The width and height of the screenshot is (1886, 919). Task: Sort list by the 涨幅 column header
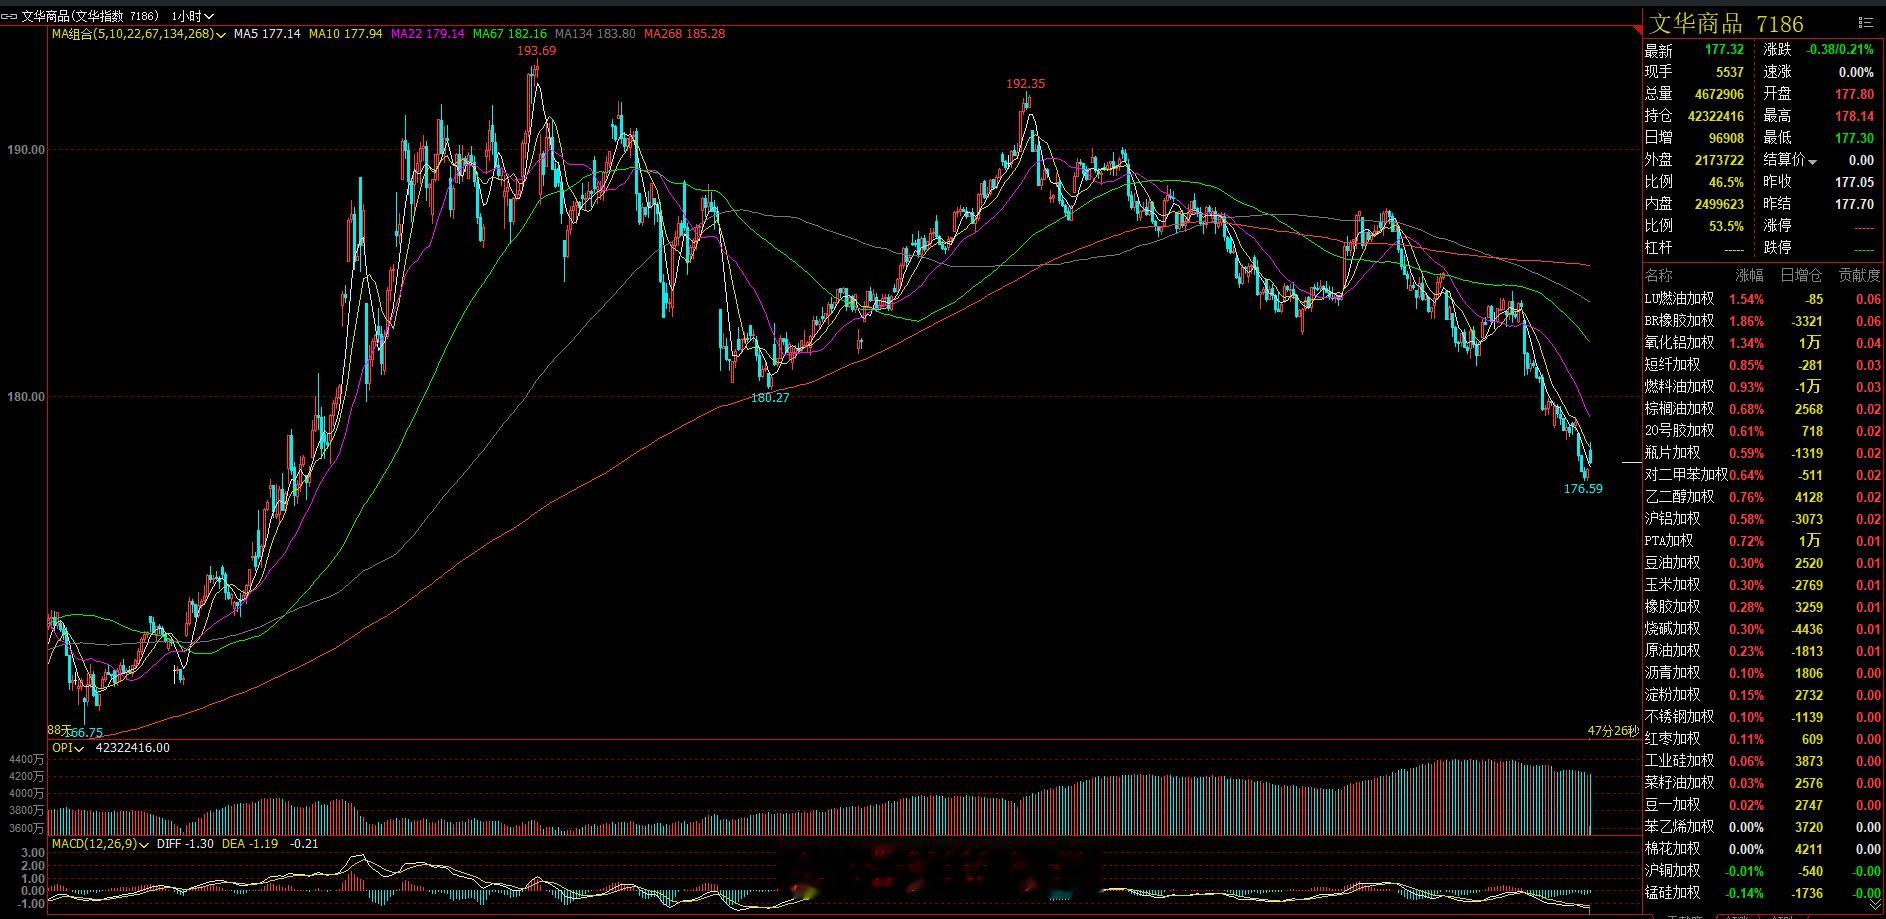point(1750,275)
